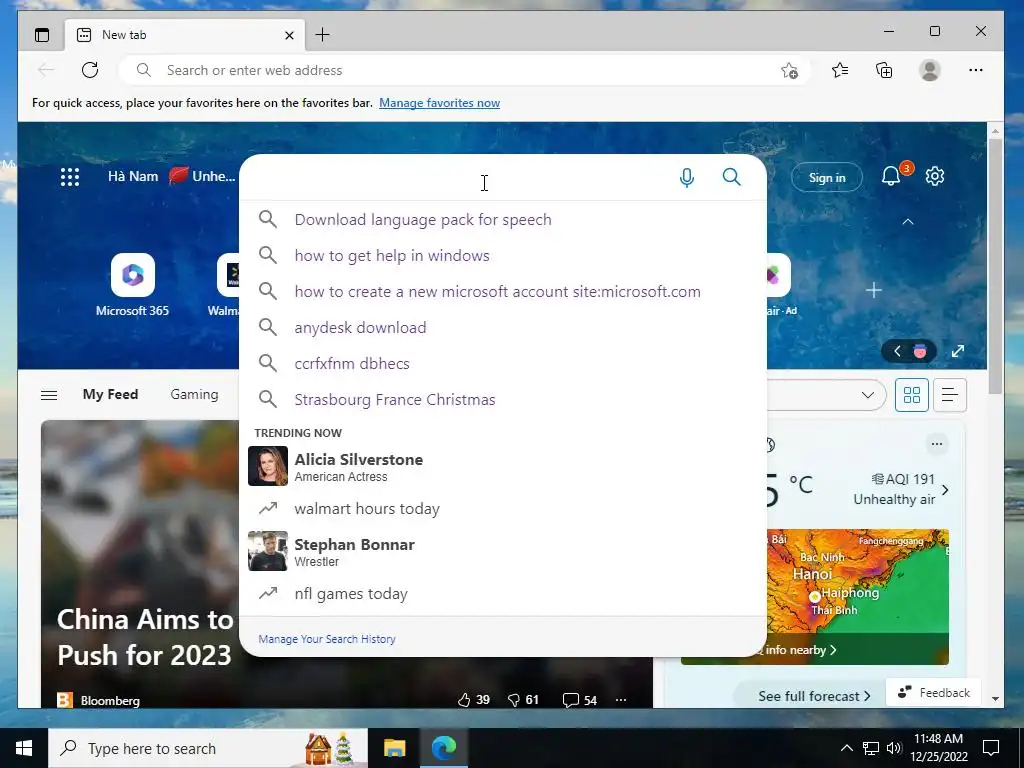Select trending walmart hours today
The width and height of the screenshot is (1024, 768).
pyautogui.click(x=503, y=509)
